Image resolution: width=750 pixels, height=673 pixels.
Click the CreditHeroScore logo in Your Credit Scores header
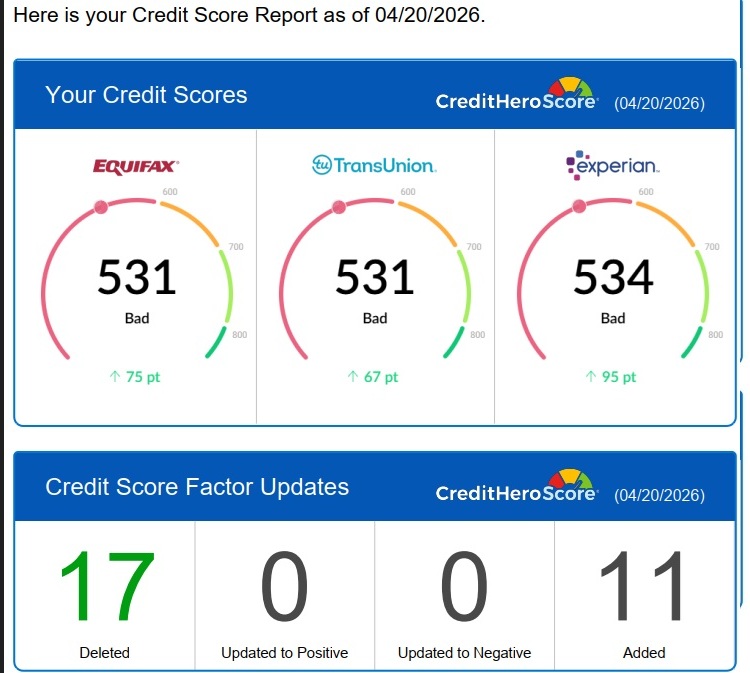click(517, 94)
